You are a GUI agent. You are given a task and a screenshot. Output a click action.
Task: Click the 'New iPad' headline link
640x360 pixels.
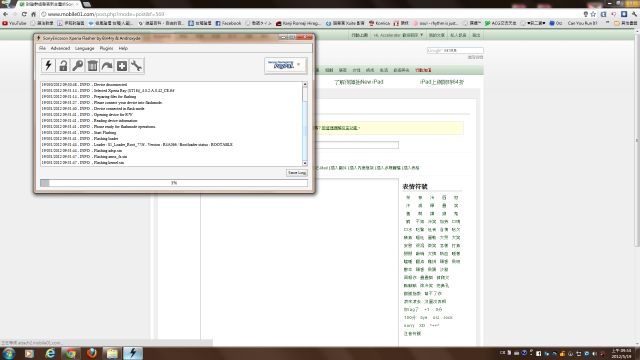click(x=359, y=82)
